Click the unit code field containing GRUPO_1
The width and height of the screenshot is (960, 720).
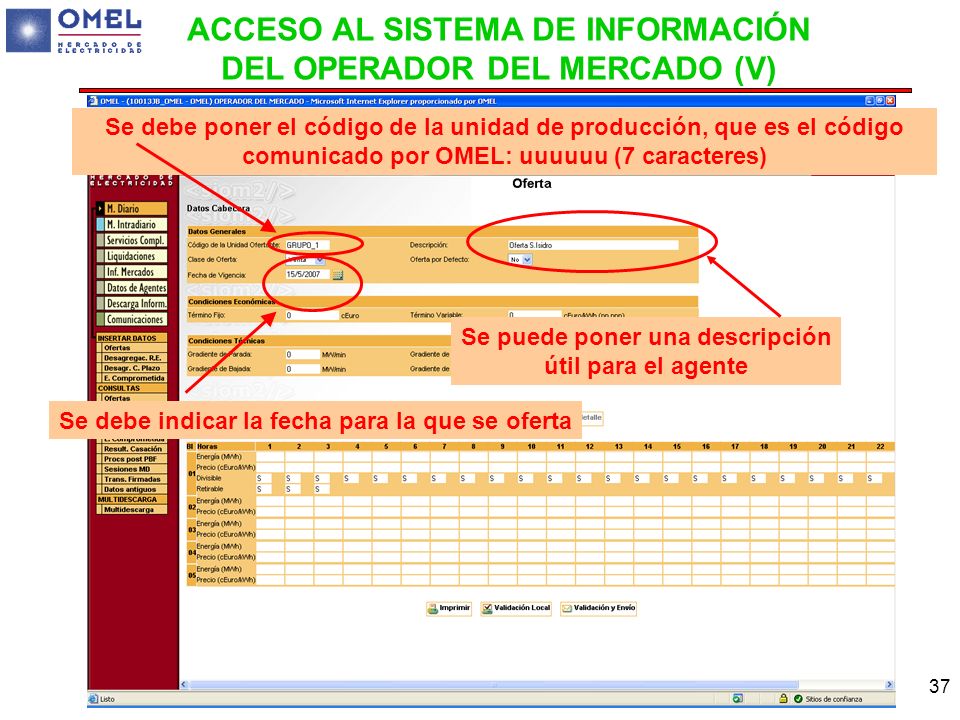tap(308, 245)
